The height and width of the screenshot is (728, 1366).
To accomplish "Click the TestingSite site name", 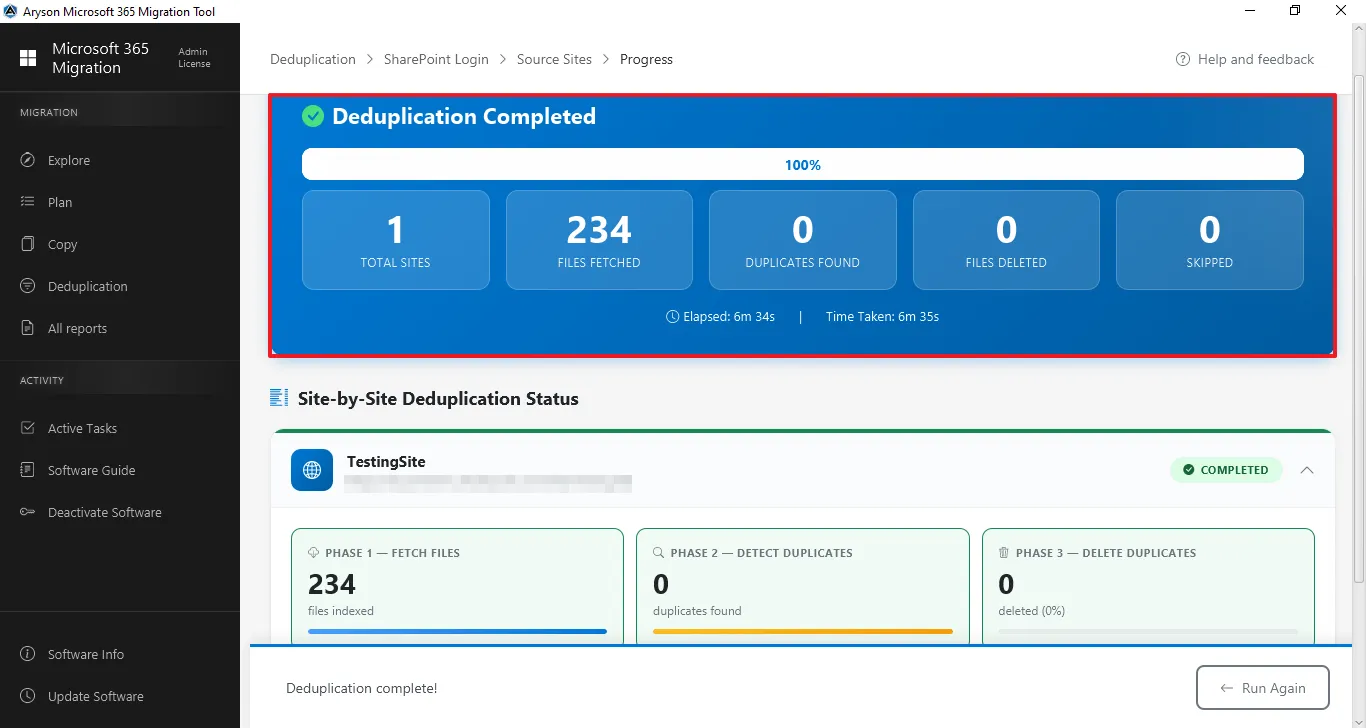I will click(x=386, y=462).
